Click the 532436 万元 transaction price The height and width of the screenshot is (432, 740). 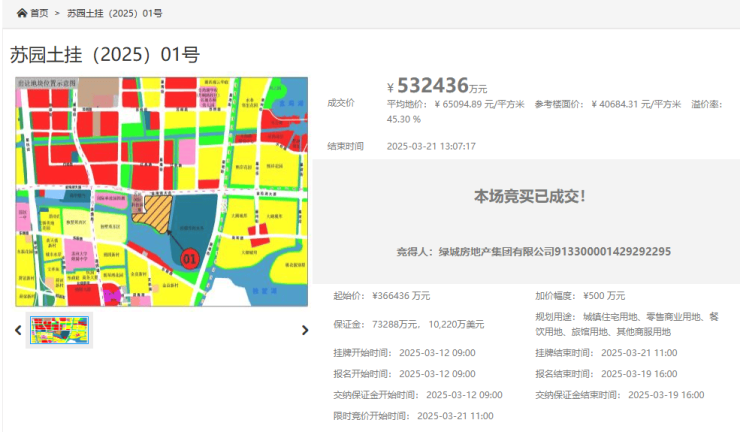(x=441, y=86)
